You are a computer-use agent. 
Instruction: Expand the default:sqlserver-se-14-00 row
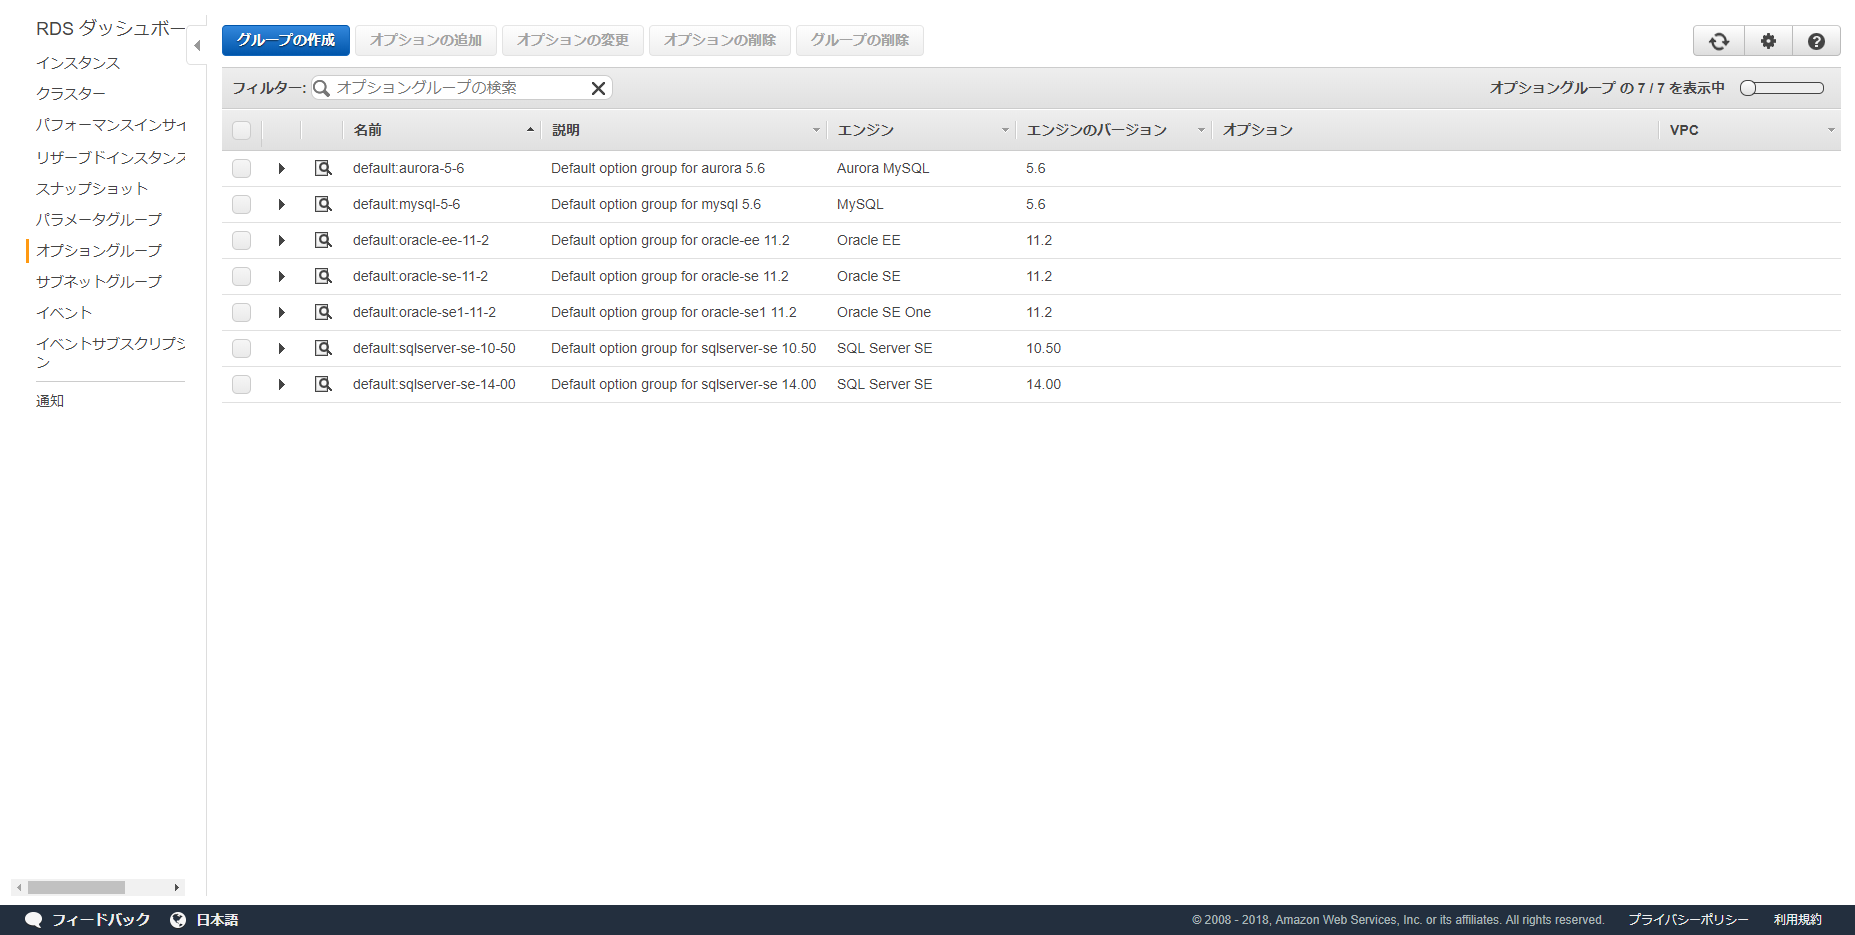pos(282,384)
